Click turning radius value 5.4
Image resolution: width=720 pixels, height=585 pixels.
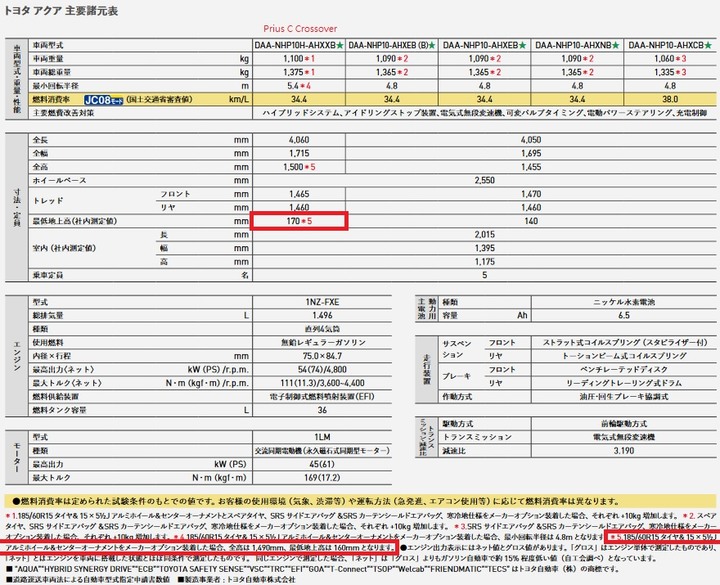coord(293,86)
